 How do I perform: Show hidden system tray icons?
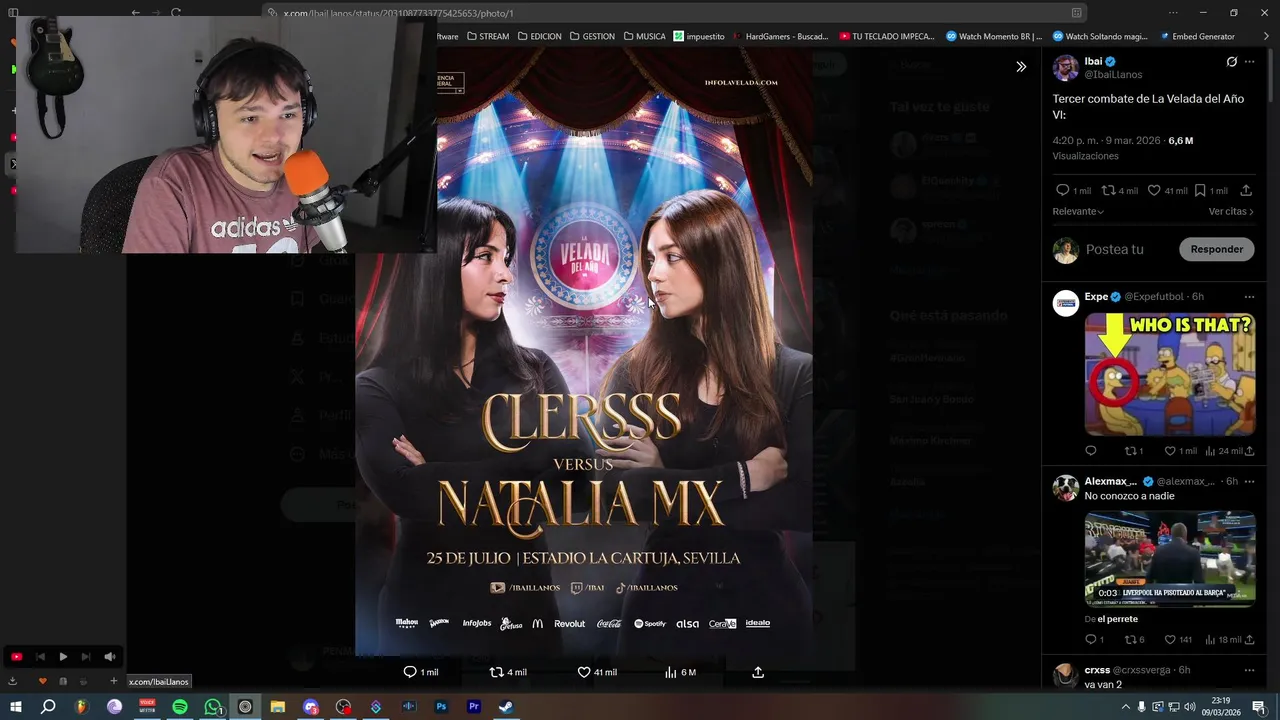(x=1126, y=707)
